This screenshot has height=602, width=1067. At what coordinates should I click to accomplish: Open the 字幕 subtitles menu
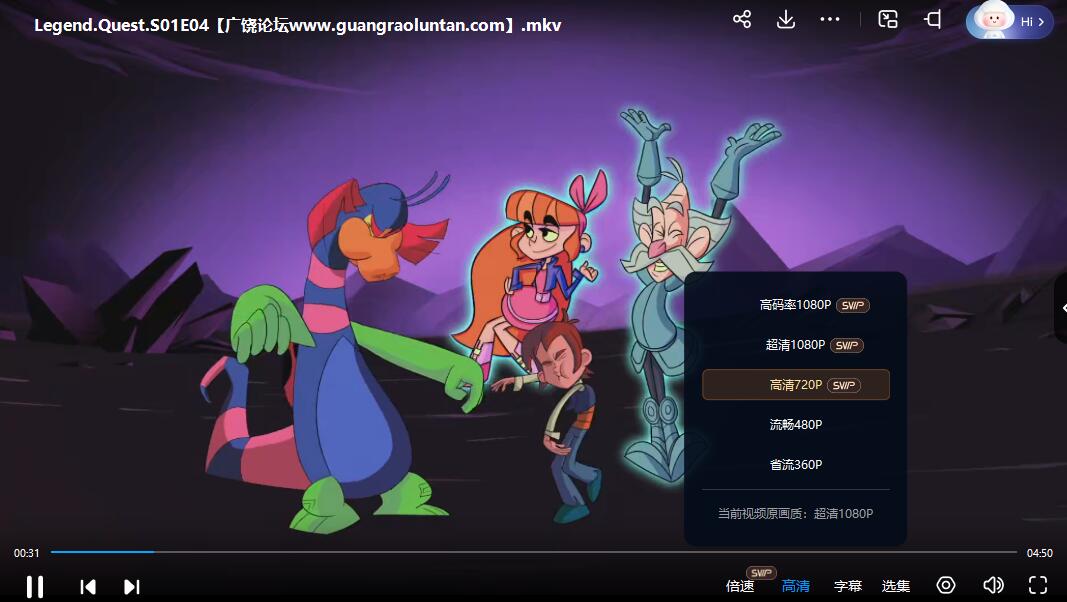click(848, 586)
